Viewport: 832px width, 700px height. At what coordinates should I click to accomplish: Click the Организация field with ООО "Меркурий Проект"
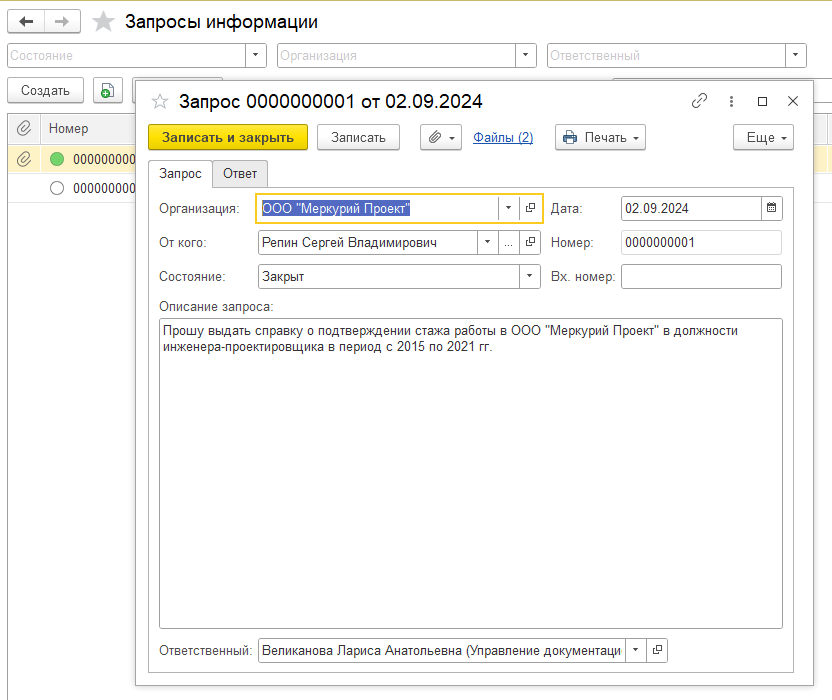378,208
